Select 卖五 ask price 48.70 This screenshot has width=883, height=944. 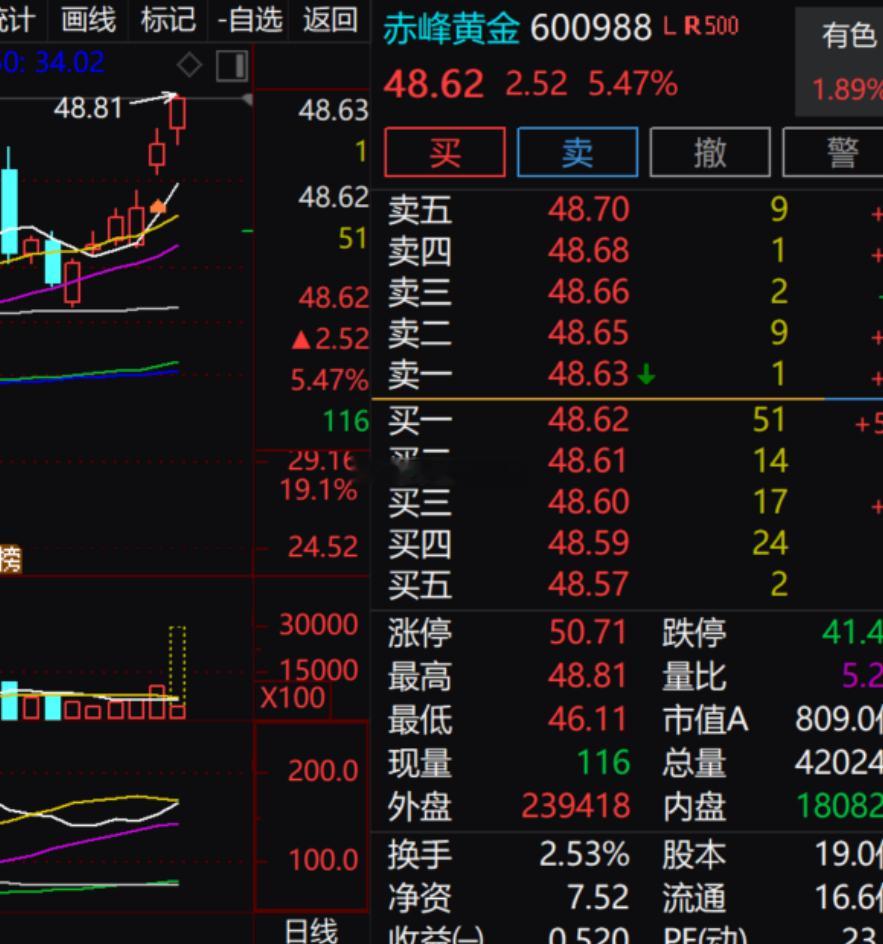tap(588, 209)
